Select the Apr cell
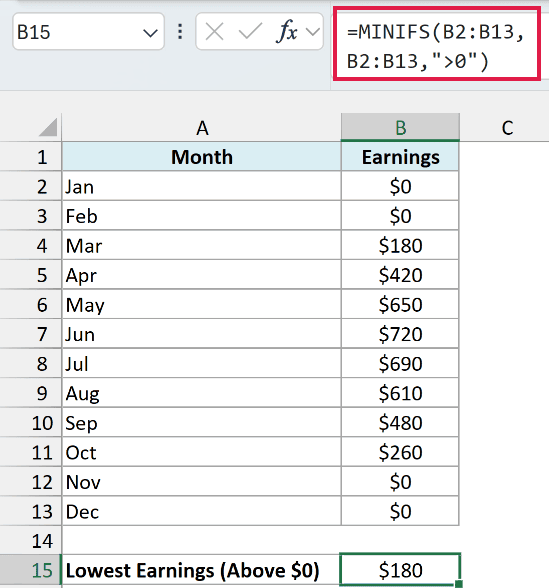Image resolution: width=549 pixels, height=588 pixels. click(202, 275)
